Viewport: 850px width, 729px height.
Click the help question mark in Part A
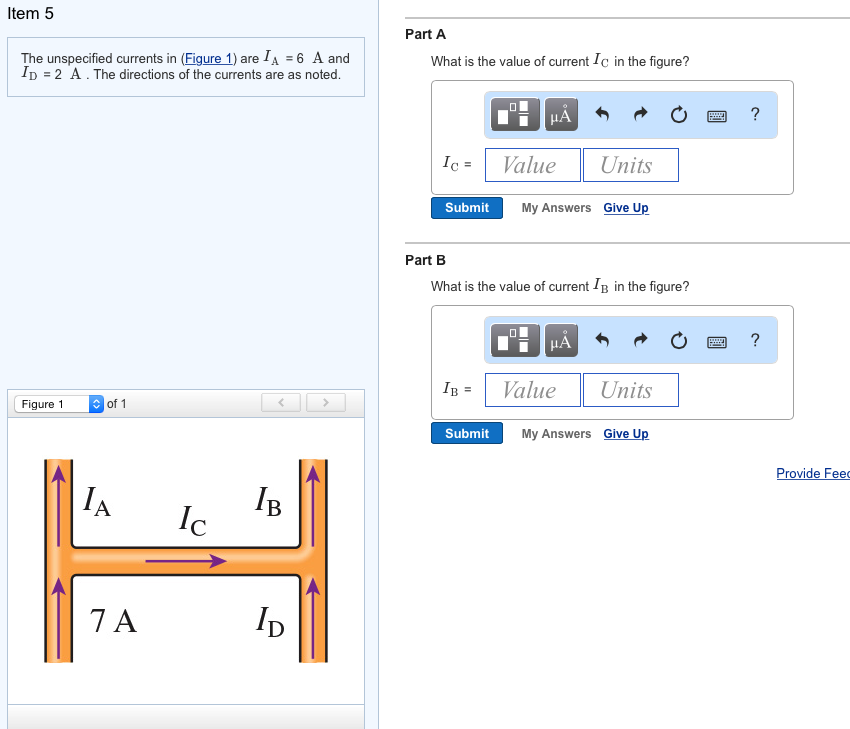[x=754, y=114]
